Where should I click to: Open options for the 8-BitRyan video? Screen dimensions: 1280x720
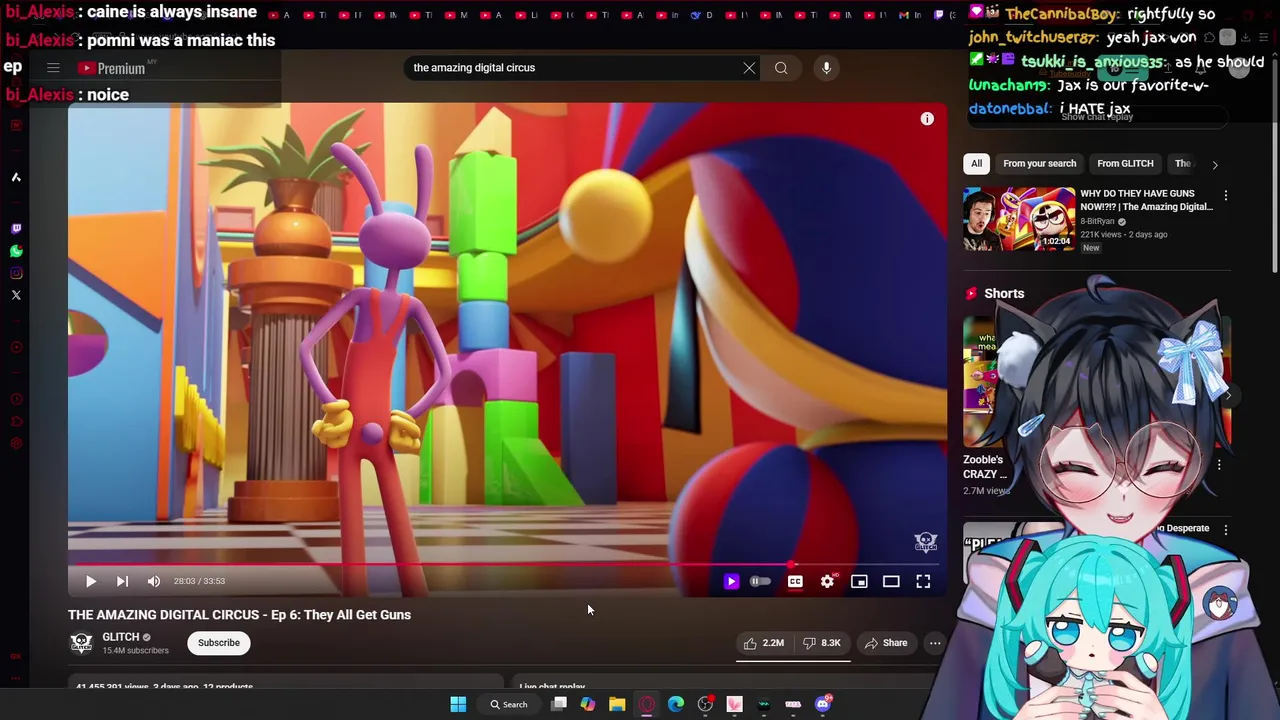tap(1226, 196)
